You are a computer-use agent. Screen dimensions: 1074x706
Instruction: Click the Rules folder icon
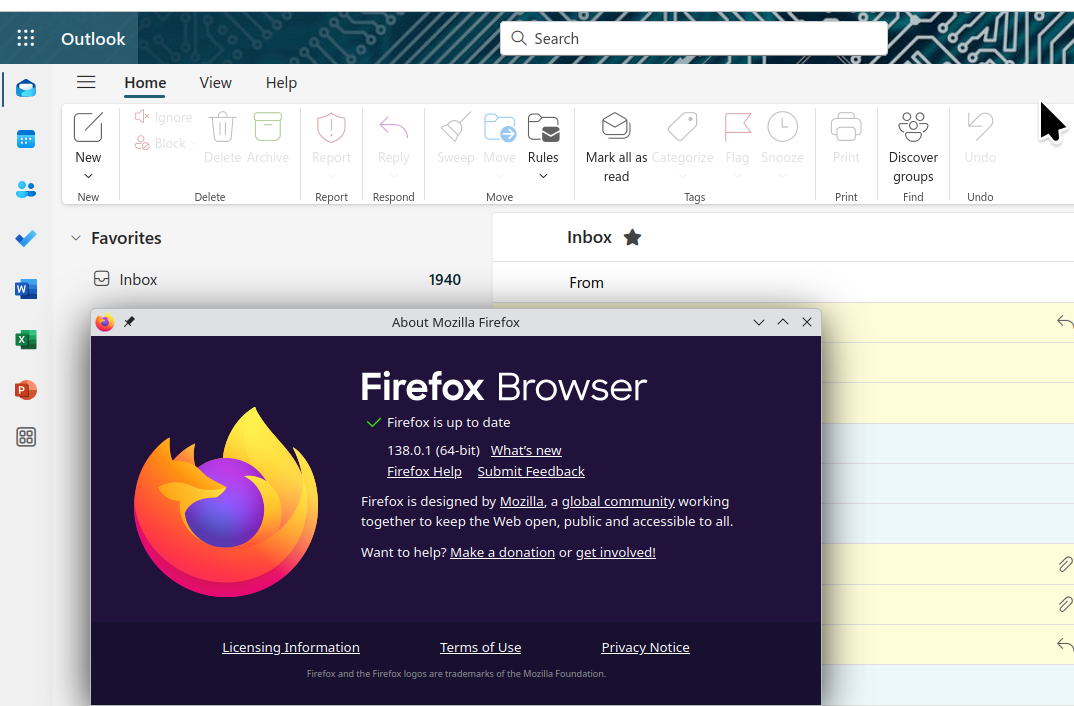click(543, 127)
